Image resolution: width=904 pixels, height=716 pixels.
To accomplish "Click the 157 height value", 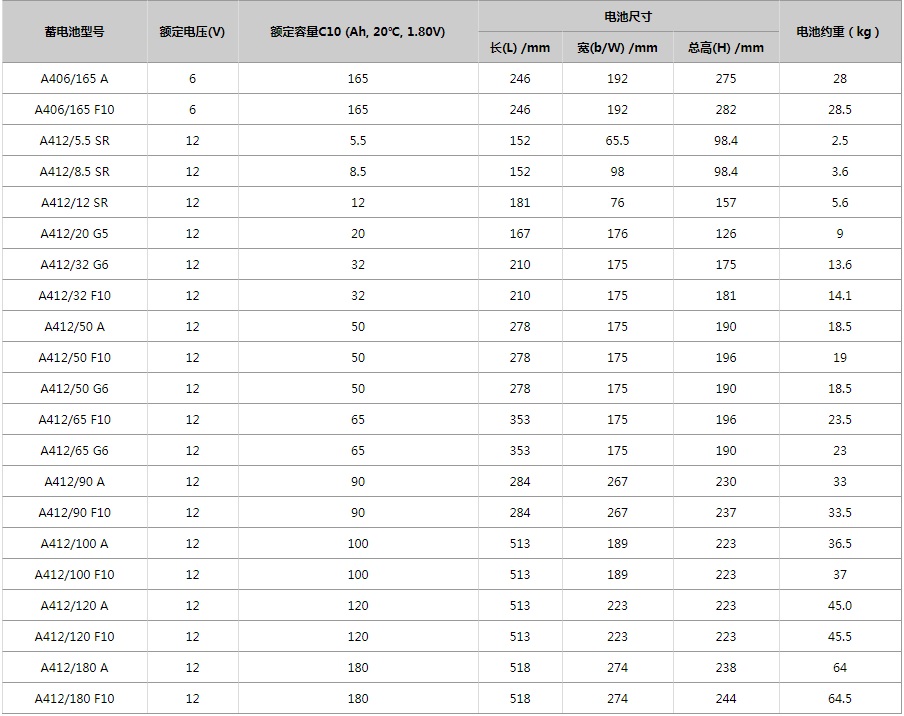I will 725,203.
